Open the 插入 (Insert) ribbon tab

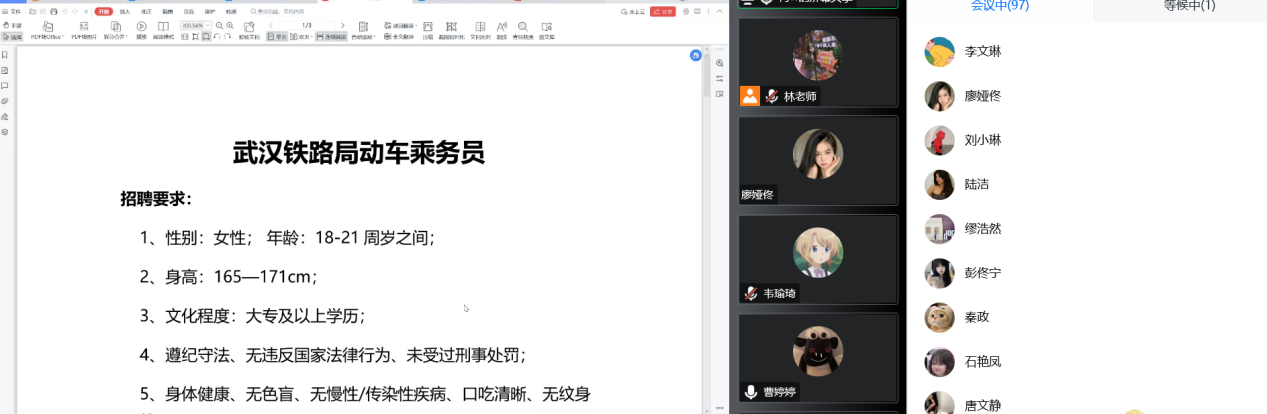(x=125, y=11)
